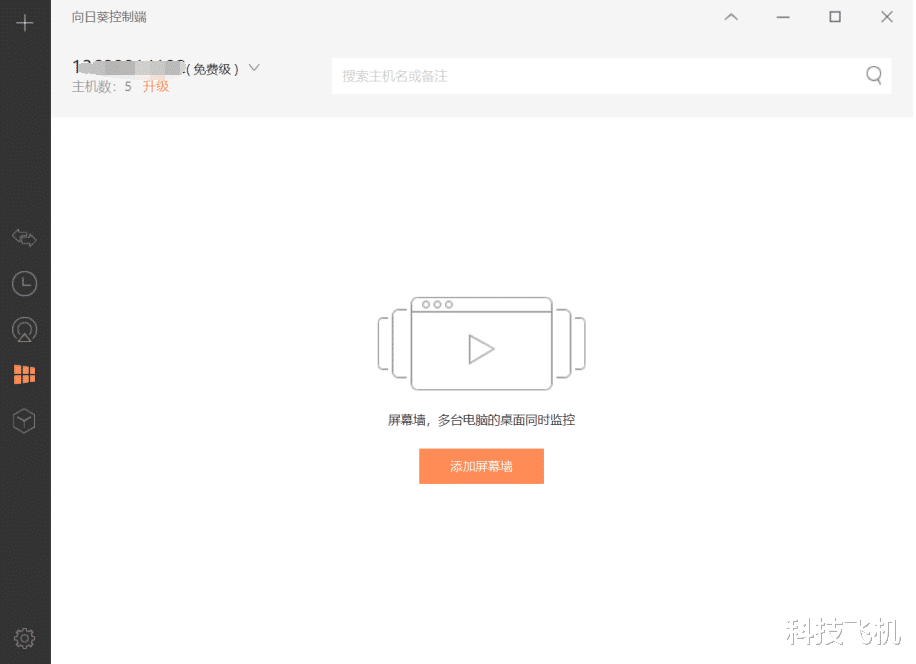
Task: Select the remote control by code icon
Action: [x=24, y=328]
